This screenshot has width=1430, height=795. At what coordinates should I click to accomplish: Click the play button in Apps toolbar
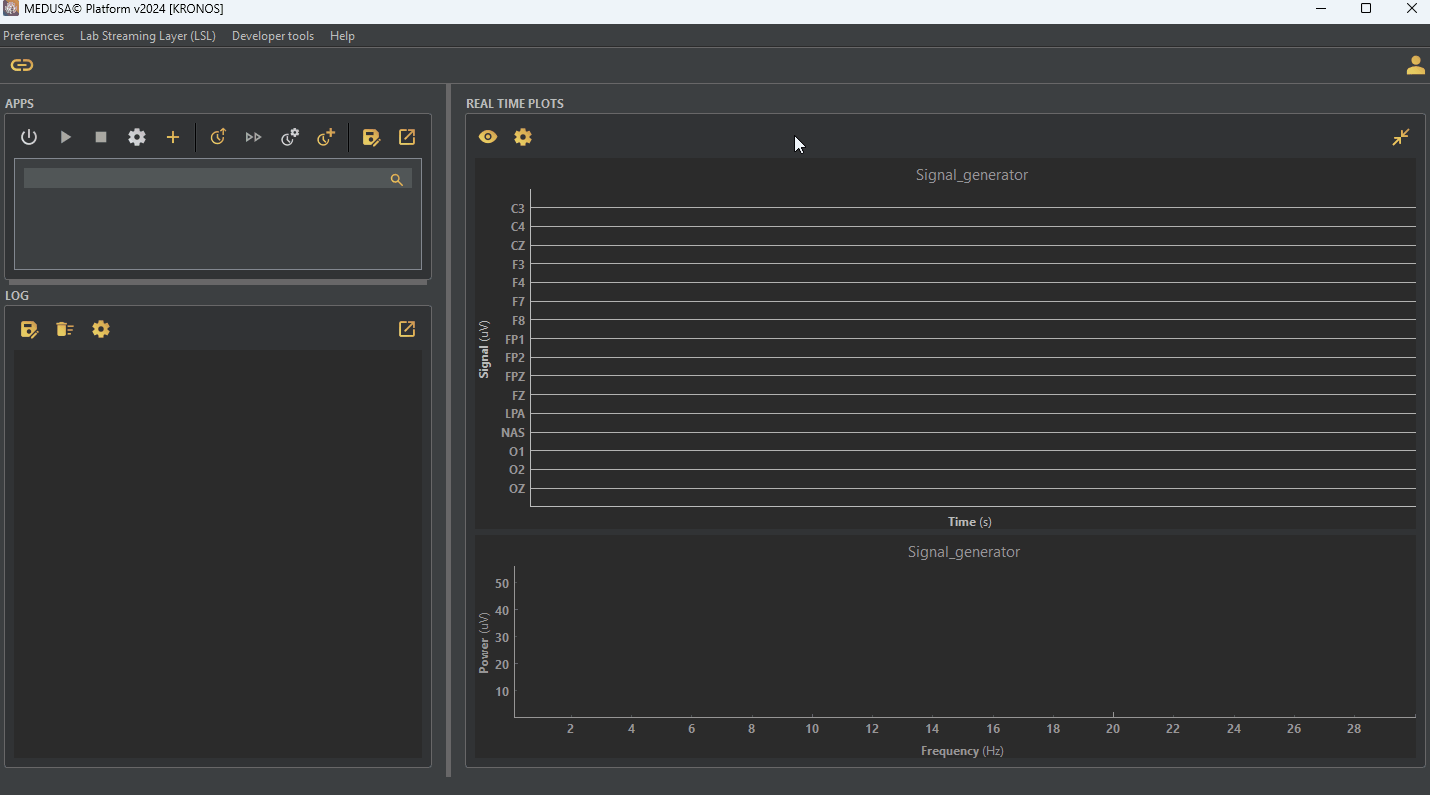tap(66, 137)
